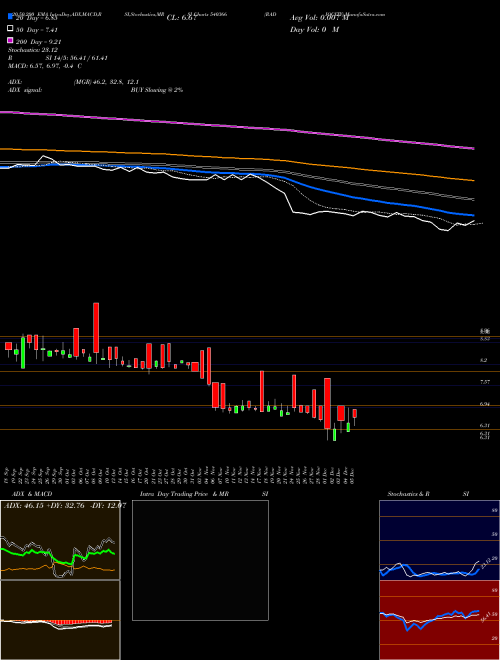Click the magenta 200-day moving average line
This screenshot has width=500, height=660.
236,125
